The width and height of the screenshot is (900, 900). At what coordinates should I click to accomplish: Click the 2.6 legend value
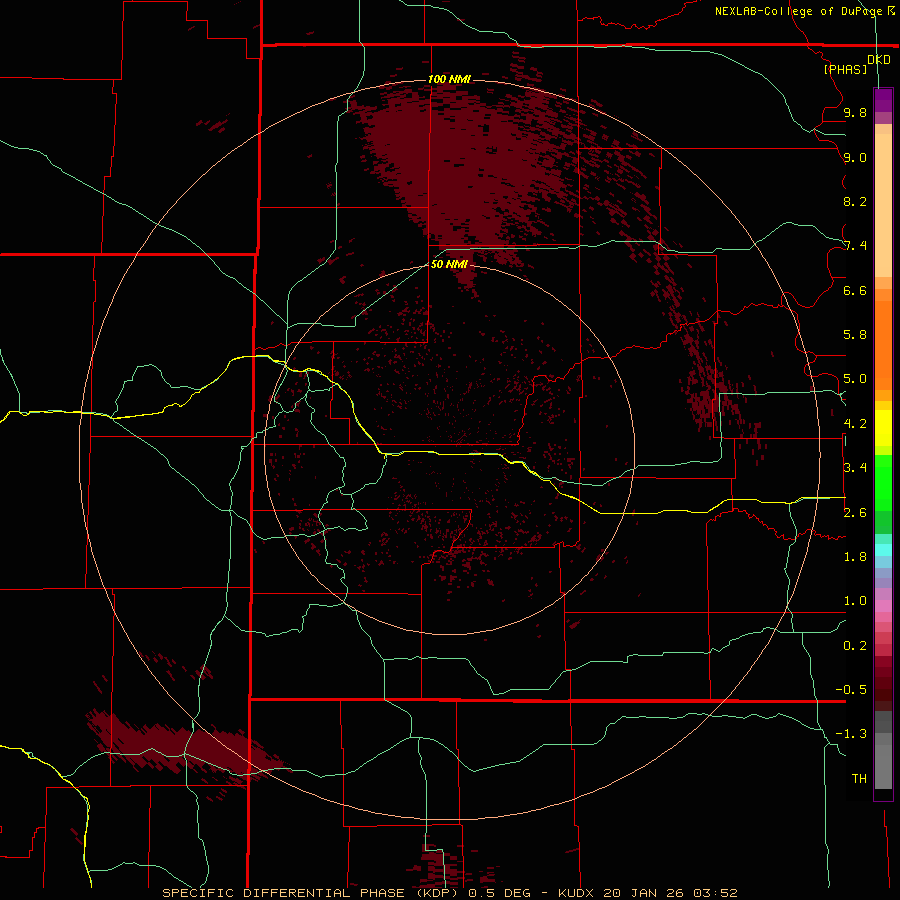tap(855, 513)
